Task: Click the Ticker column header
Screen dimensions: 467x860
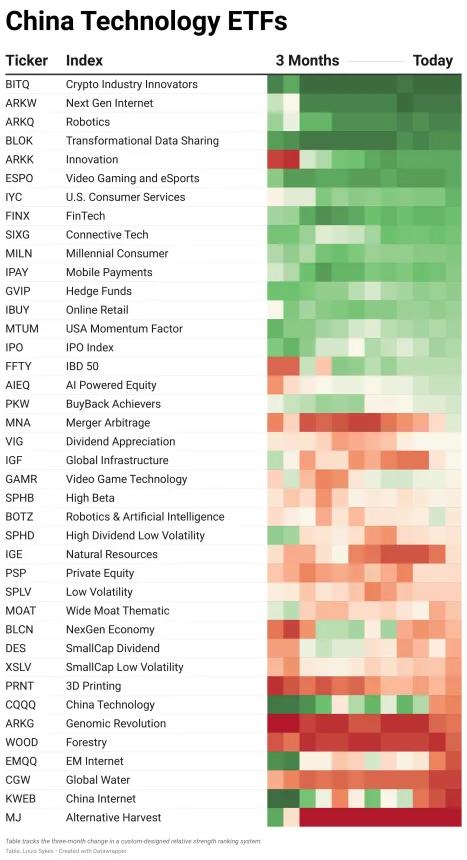Action: point(27,60)
